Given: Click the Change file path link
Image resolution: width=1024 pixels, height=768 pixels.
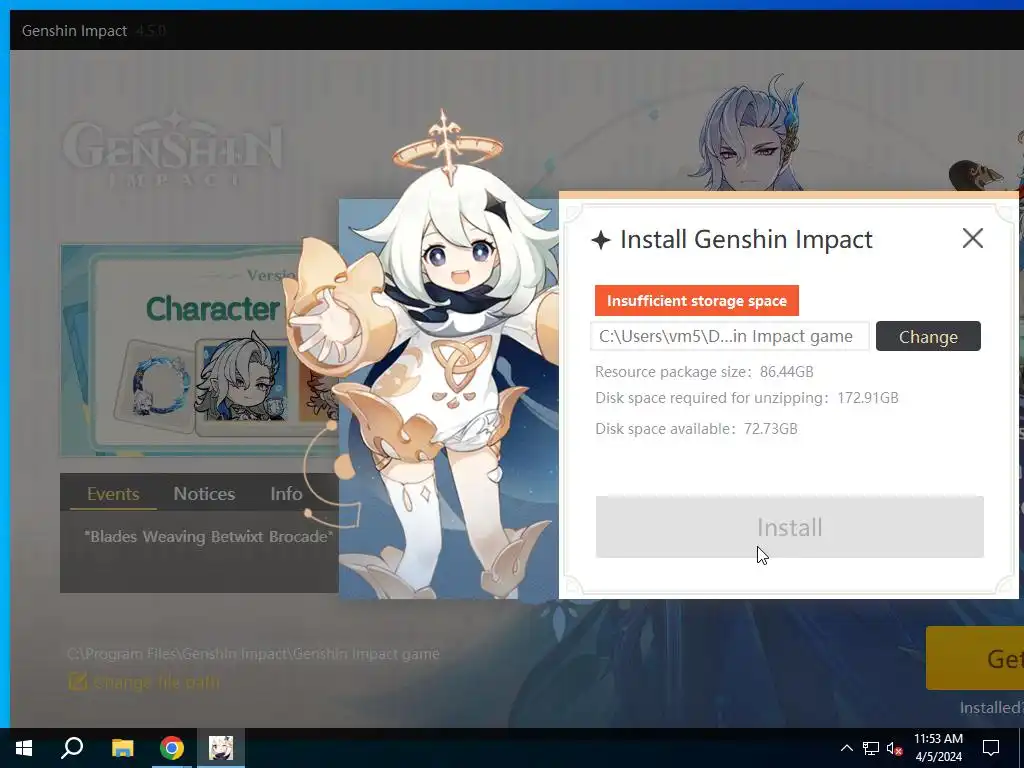Looking at the screenshot, I should pos(157,682).
